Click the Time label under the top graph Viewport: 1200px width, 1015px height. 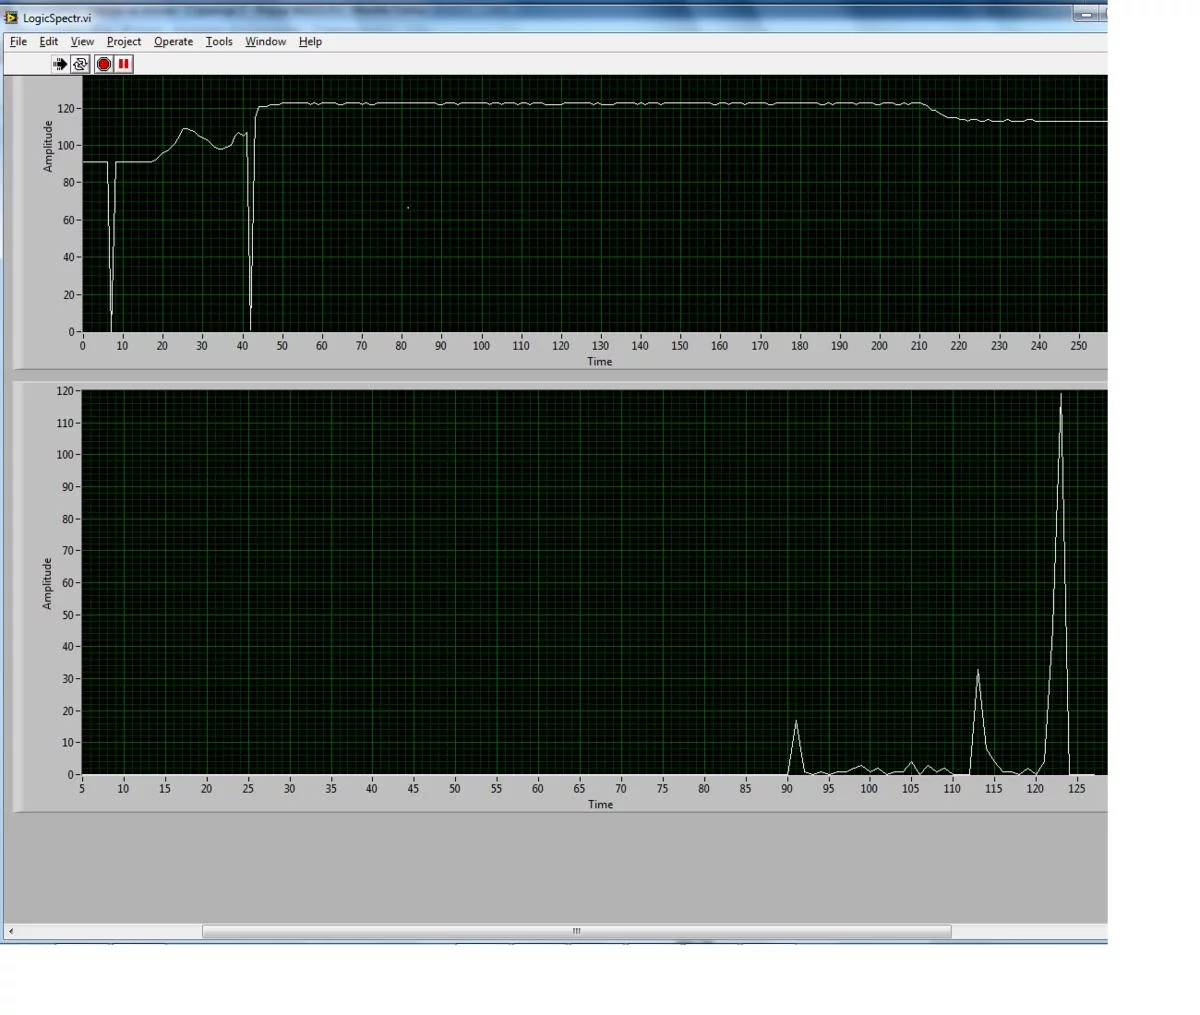tap(599, 362)
